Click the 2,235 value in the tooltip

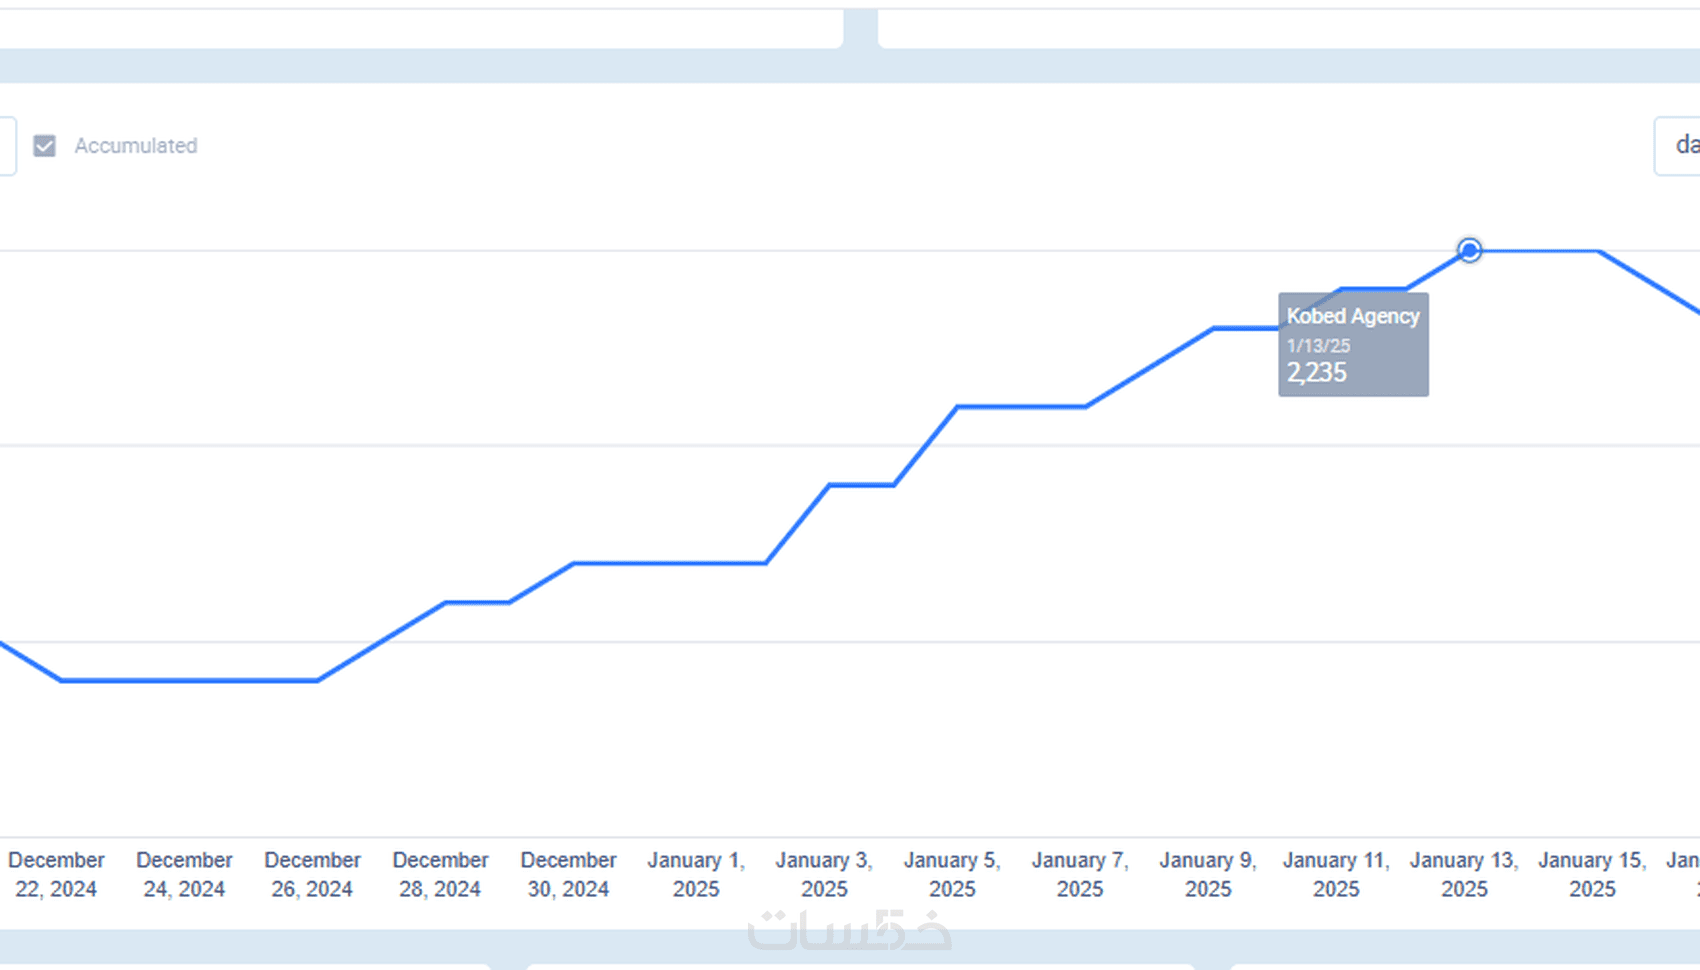coord(1316,373)
